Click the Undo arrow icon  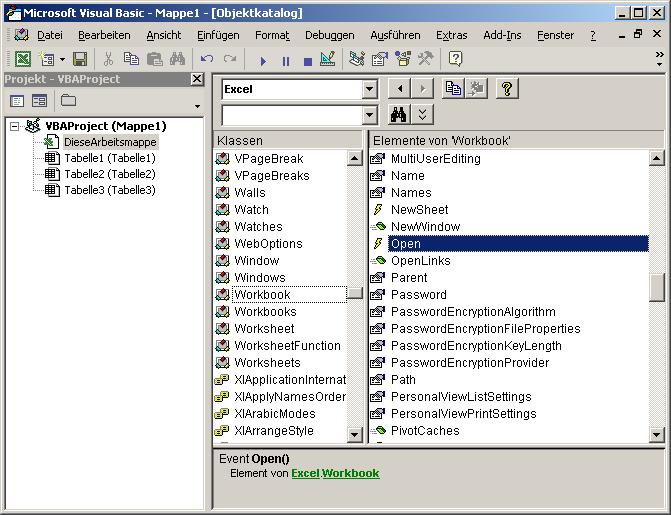pyautogui.click(x=207, y=59)
